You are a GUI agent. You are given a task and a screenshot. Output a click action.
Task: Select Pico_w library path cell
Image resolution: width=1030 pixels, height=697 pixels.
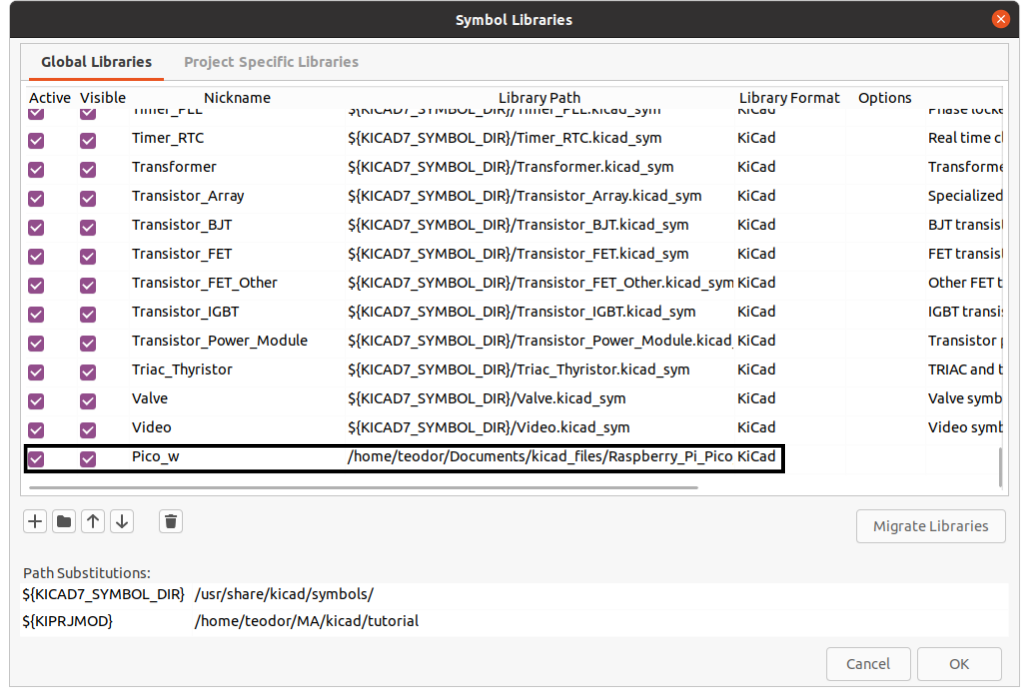coord(539,457)
